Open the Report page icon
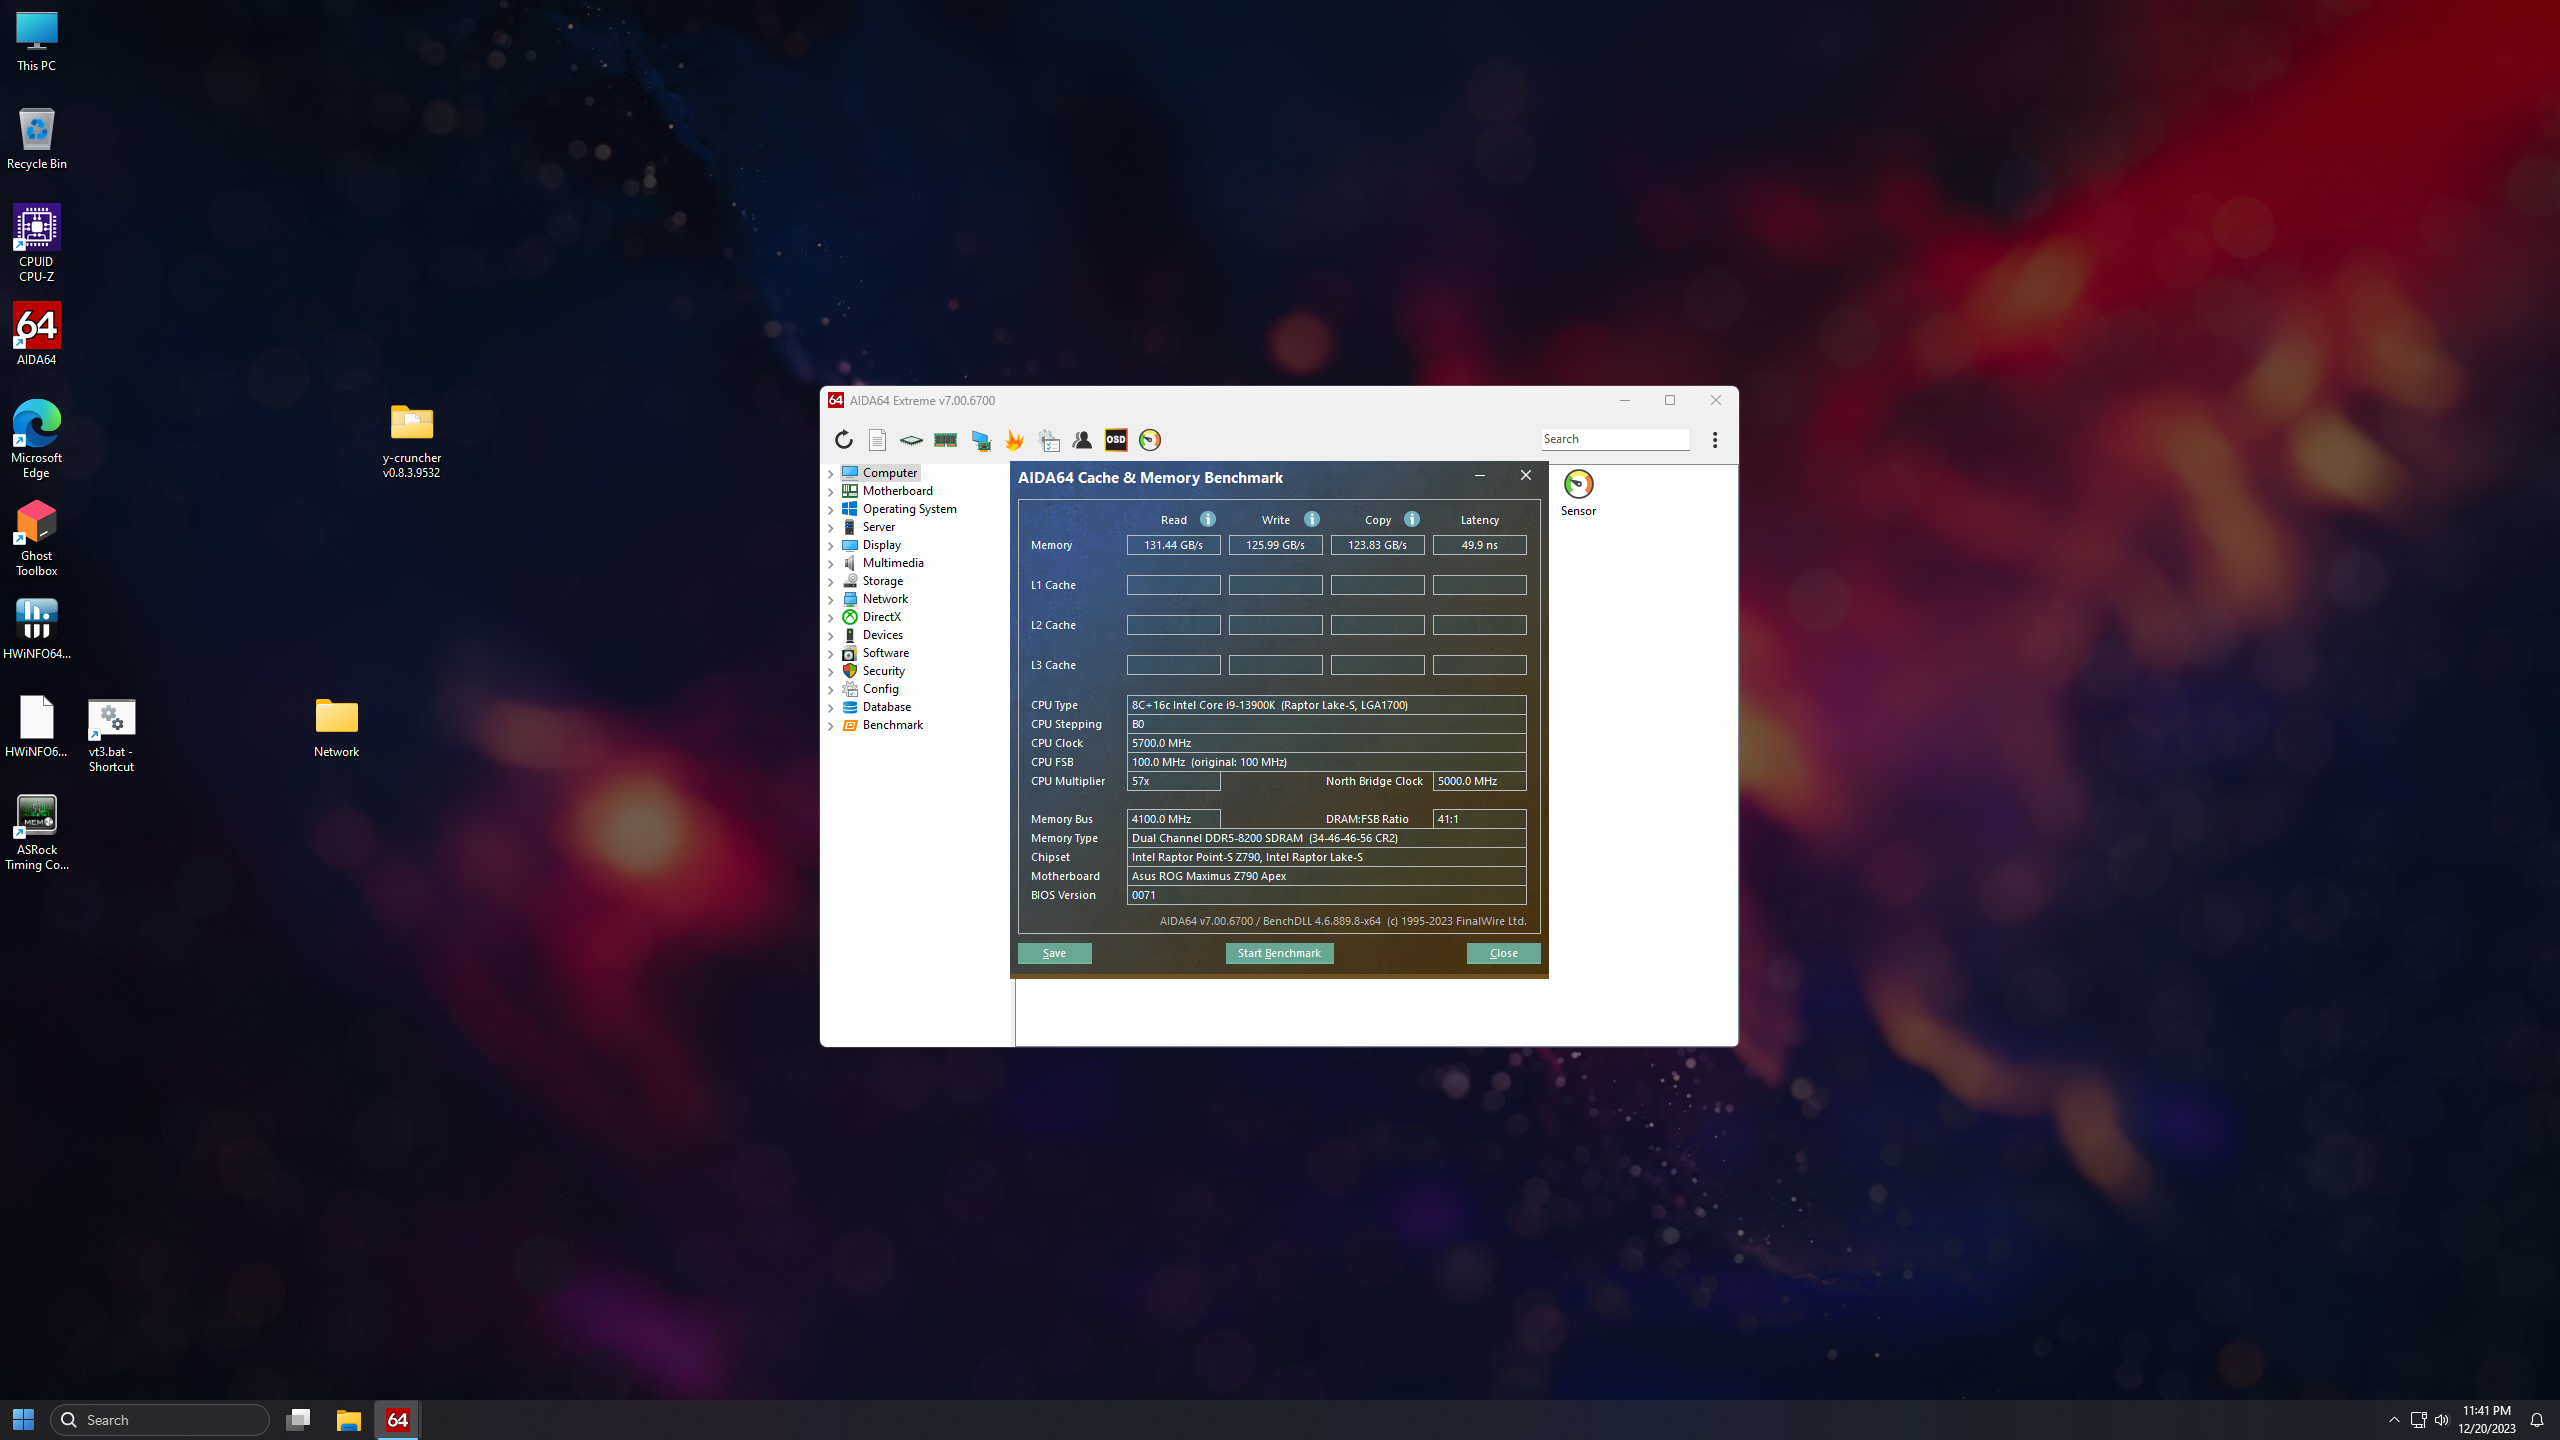 point(877,440)
